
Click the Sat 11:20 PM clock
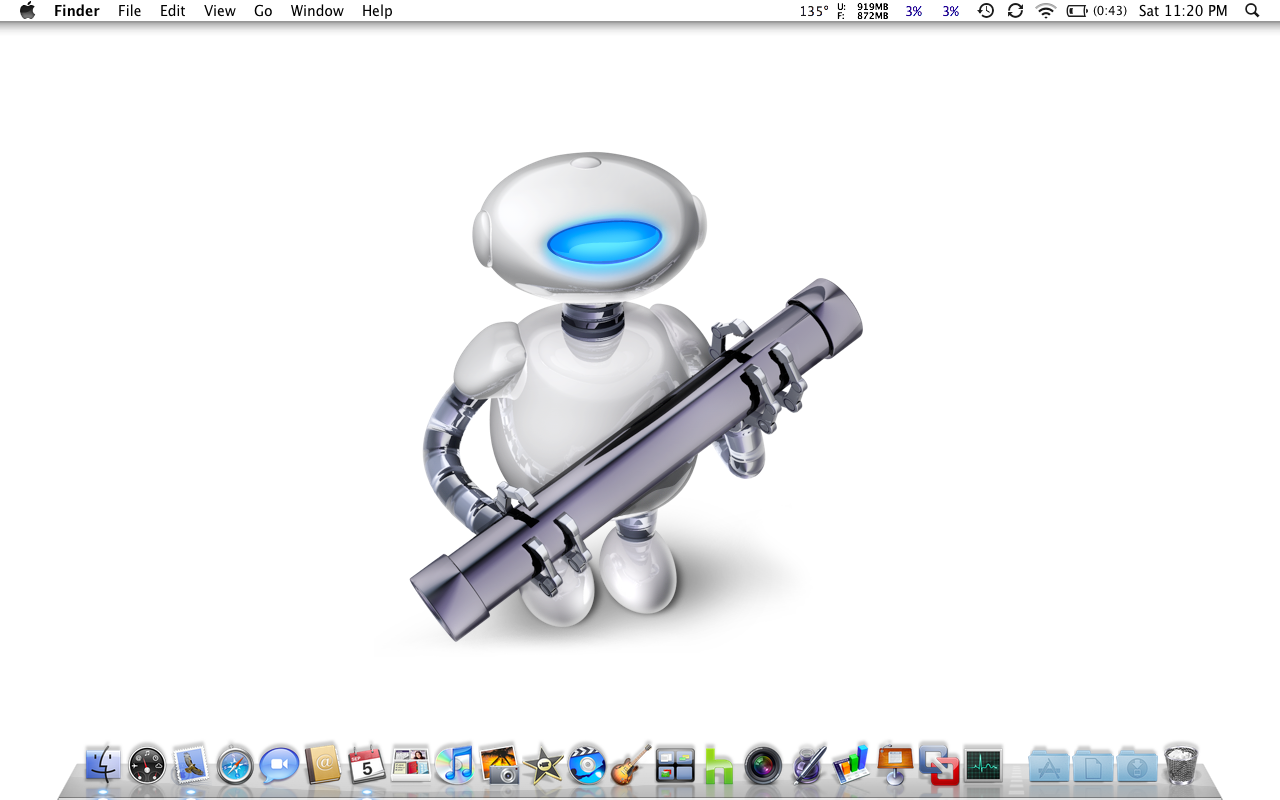pyautogui.click(x=1183, y=11)
